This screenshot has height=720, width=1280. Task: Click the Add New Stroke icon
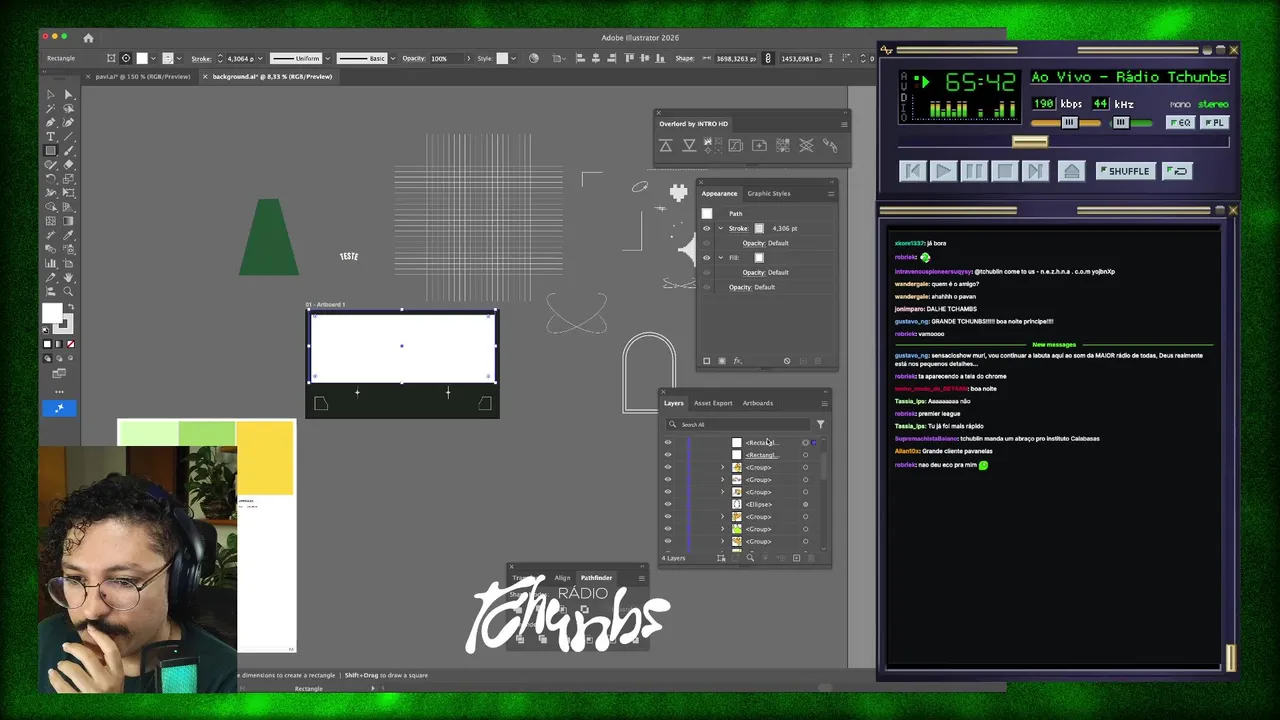pyautogui.click(x=707, y=361)
